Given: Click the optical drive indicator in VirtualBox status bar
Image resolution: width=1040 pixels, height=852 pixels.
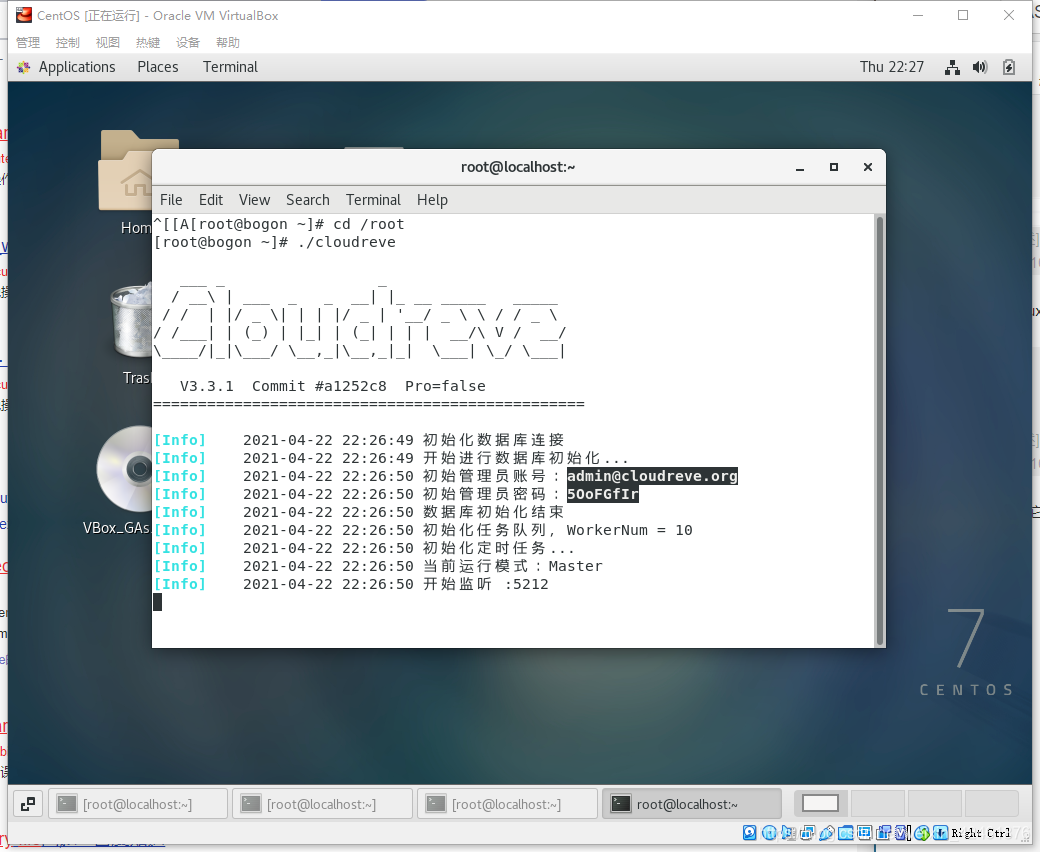Looking at the screenshot, I should 769,833.
